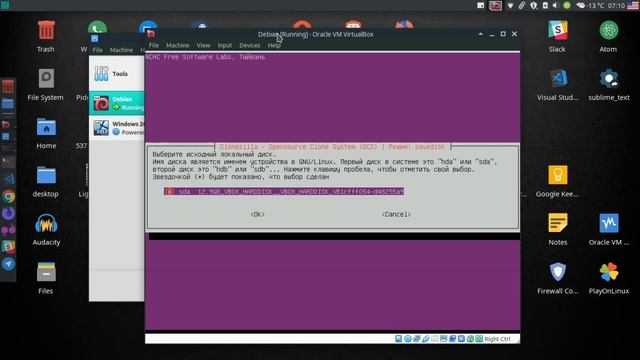Select the <Cancel> button in Clonezilla dialog
Viewport: 640px width, 360px height.
396,214
